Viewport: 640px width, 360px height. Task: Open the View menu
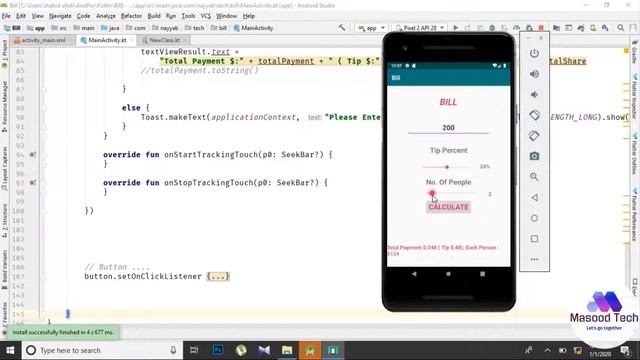tap(38, 16)
